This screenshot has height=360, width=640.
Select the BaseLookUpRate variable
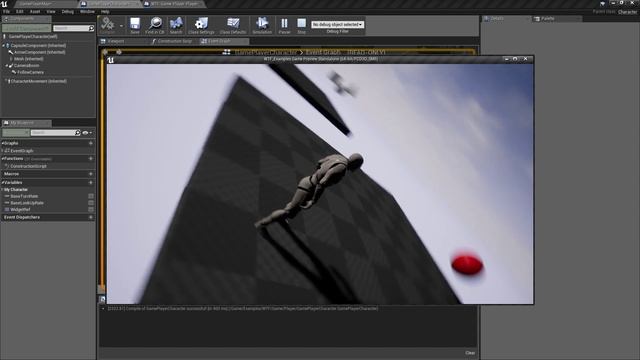point(27,203)
